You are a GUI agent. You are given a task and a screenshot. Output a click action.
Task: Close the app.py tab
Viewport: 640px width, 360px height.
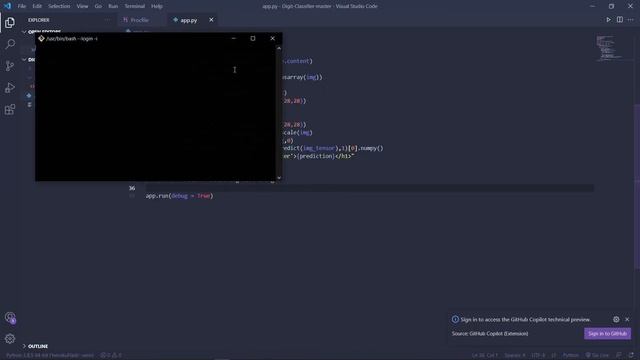click(211, 20)
